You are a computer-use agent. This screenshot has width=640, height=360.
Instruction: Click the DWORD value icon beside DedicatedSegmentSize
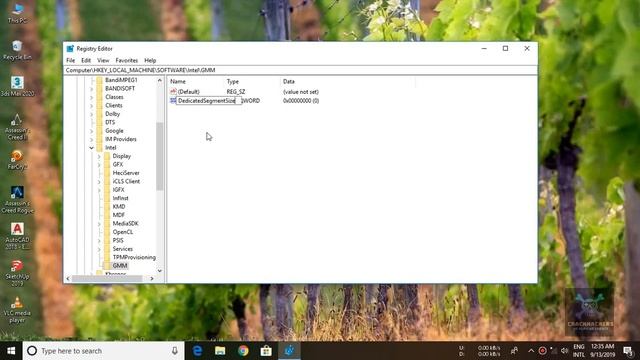pos(173,100)
